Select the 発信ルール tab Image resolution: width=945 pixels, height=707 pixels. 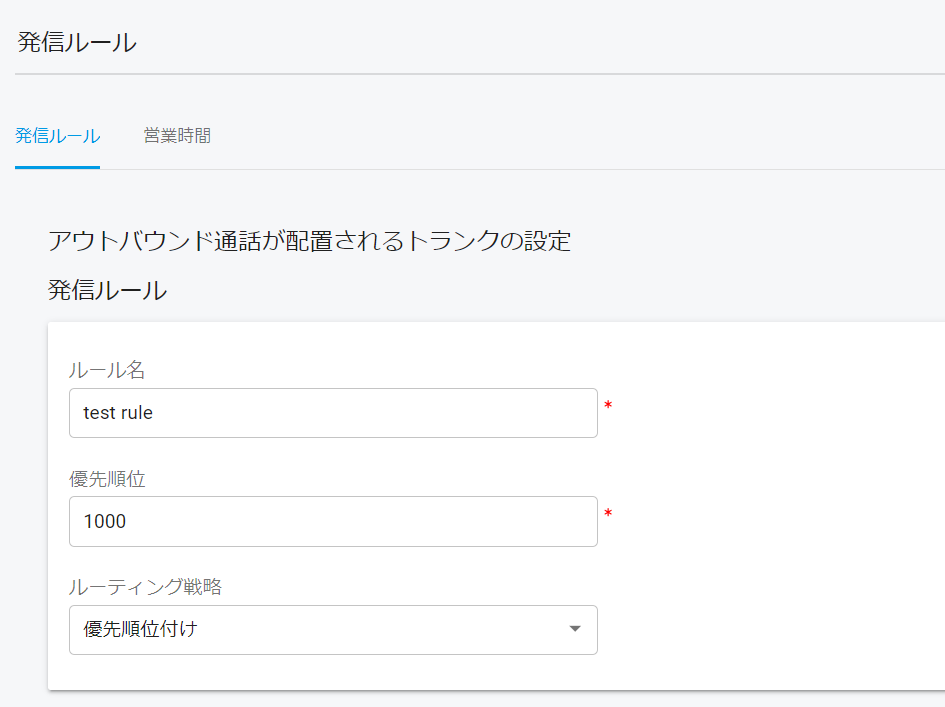[x=57, y=136]
